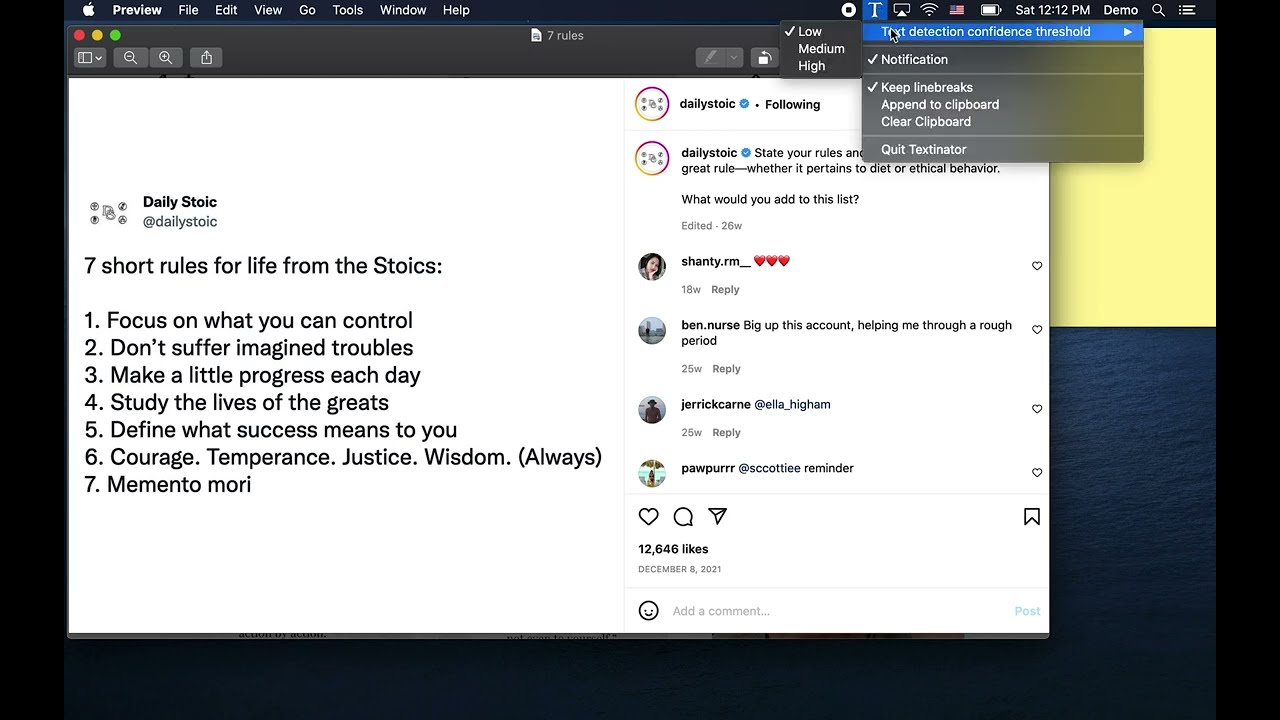Click the rotate icon in Preview toolbar

pos(764,57)
